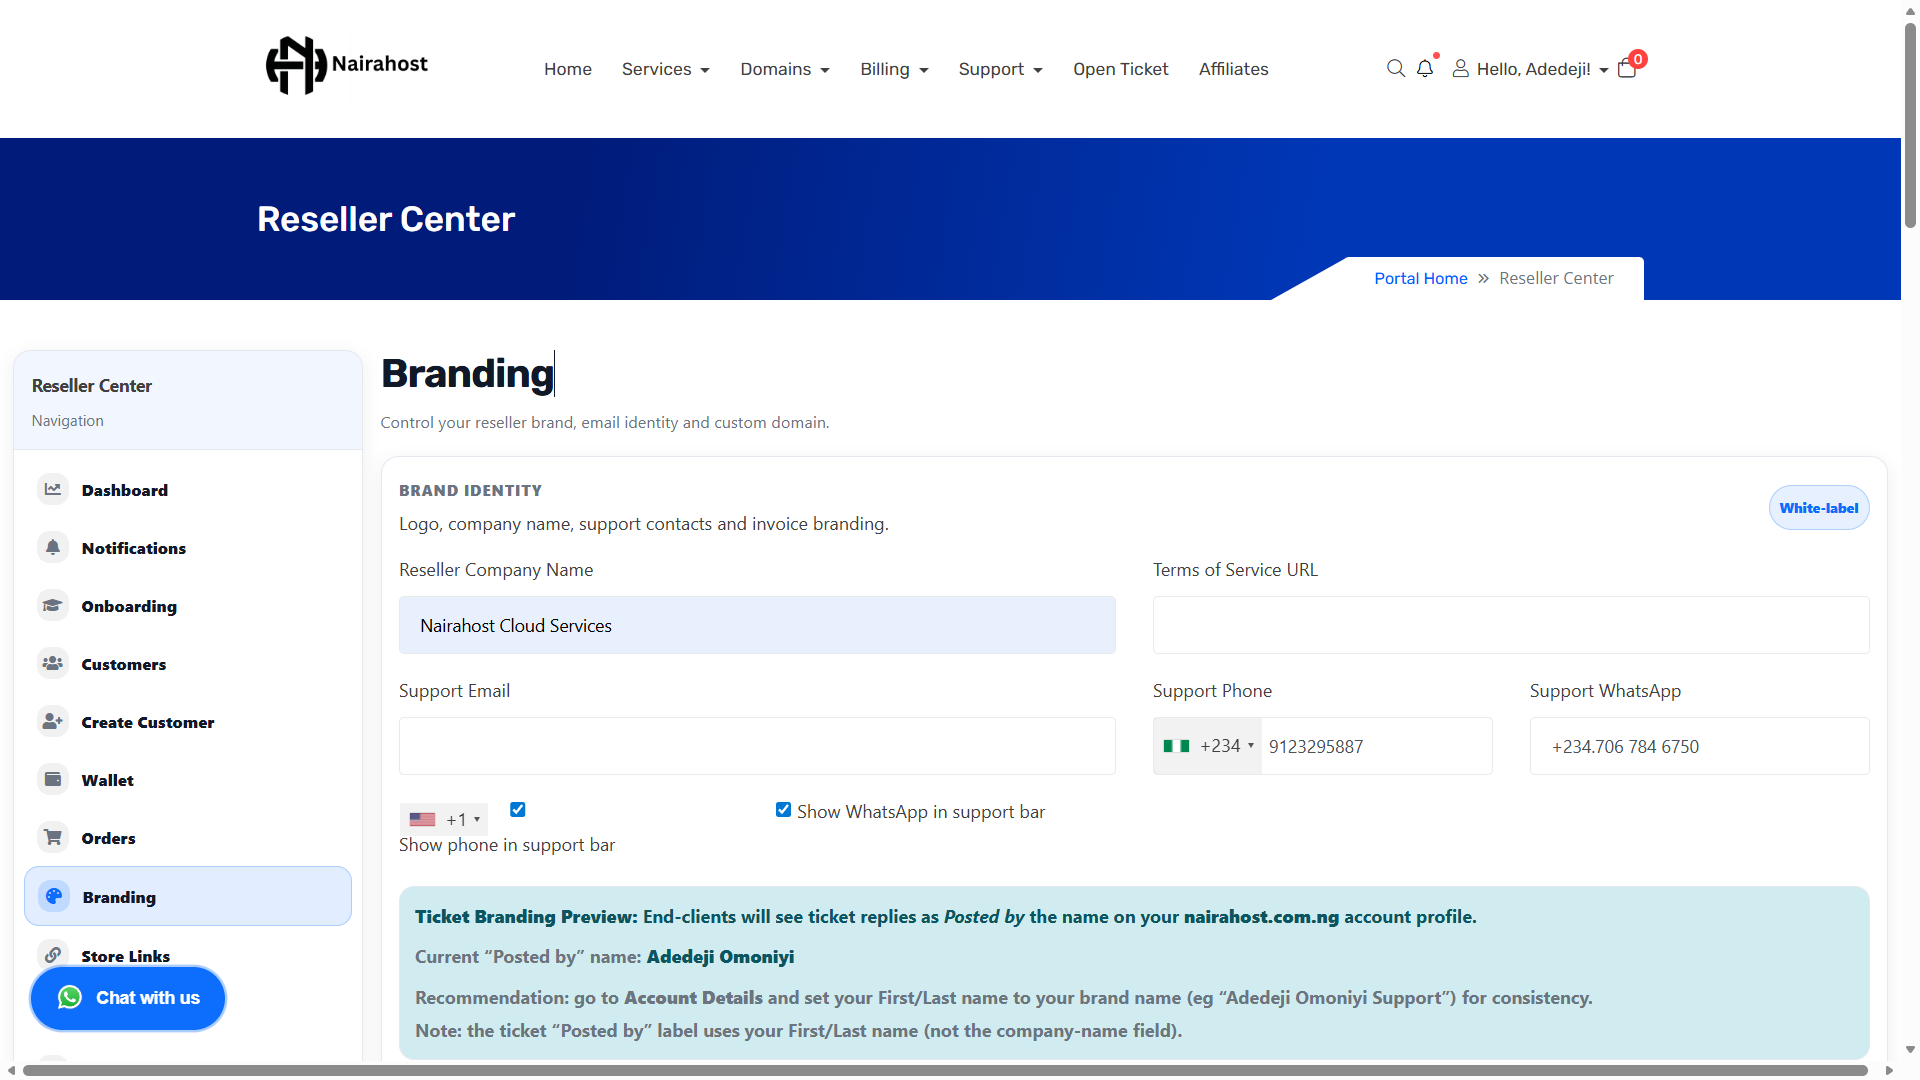
Task: Click the Reseller Company Name field
Action: click(757, 625)
